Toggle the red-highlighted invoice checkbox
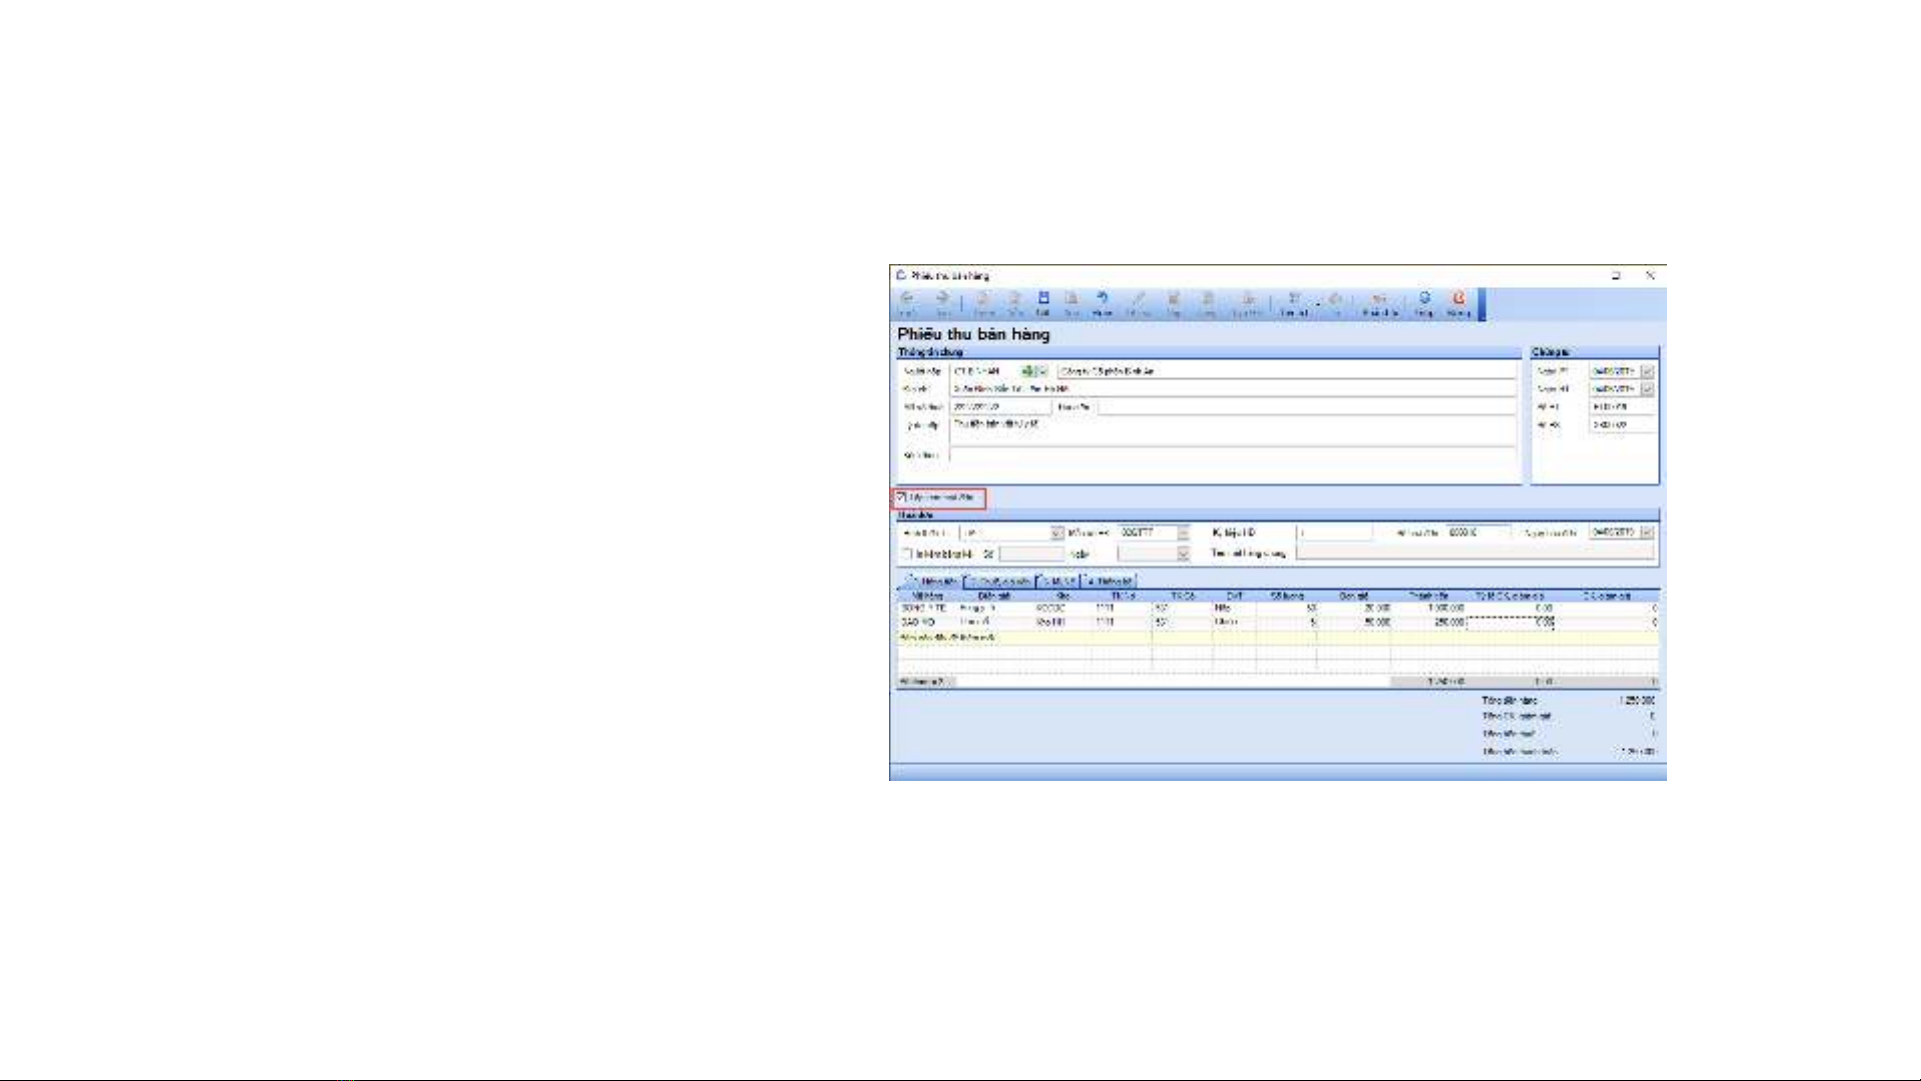This screenshot has width=1921, height=1081. [x=902, y=497]
